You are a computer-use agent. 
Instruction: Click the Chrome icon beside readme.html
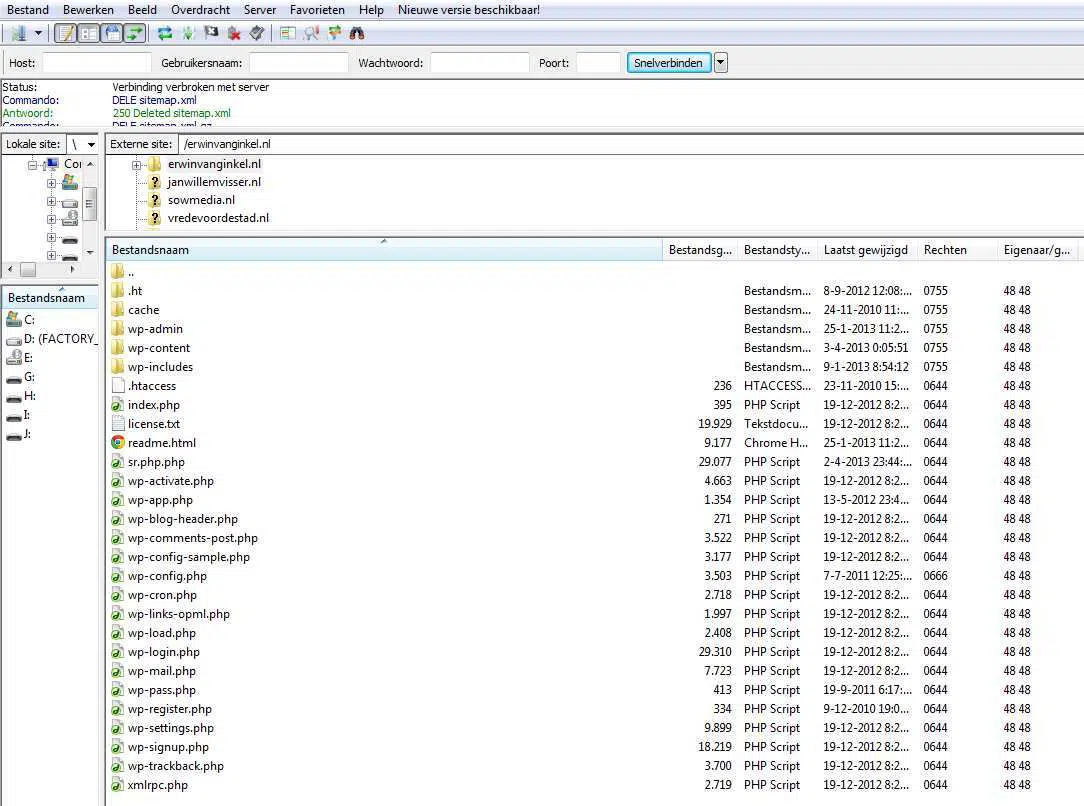[x=118, y=442]
